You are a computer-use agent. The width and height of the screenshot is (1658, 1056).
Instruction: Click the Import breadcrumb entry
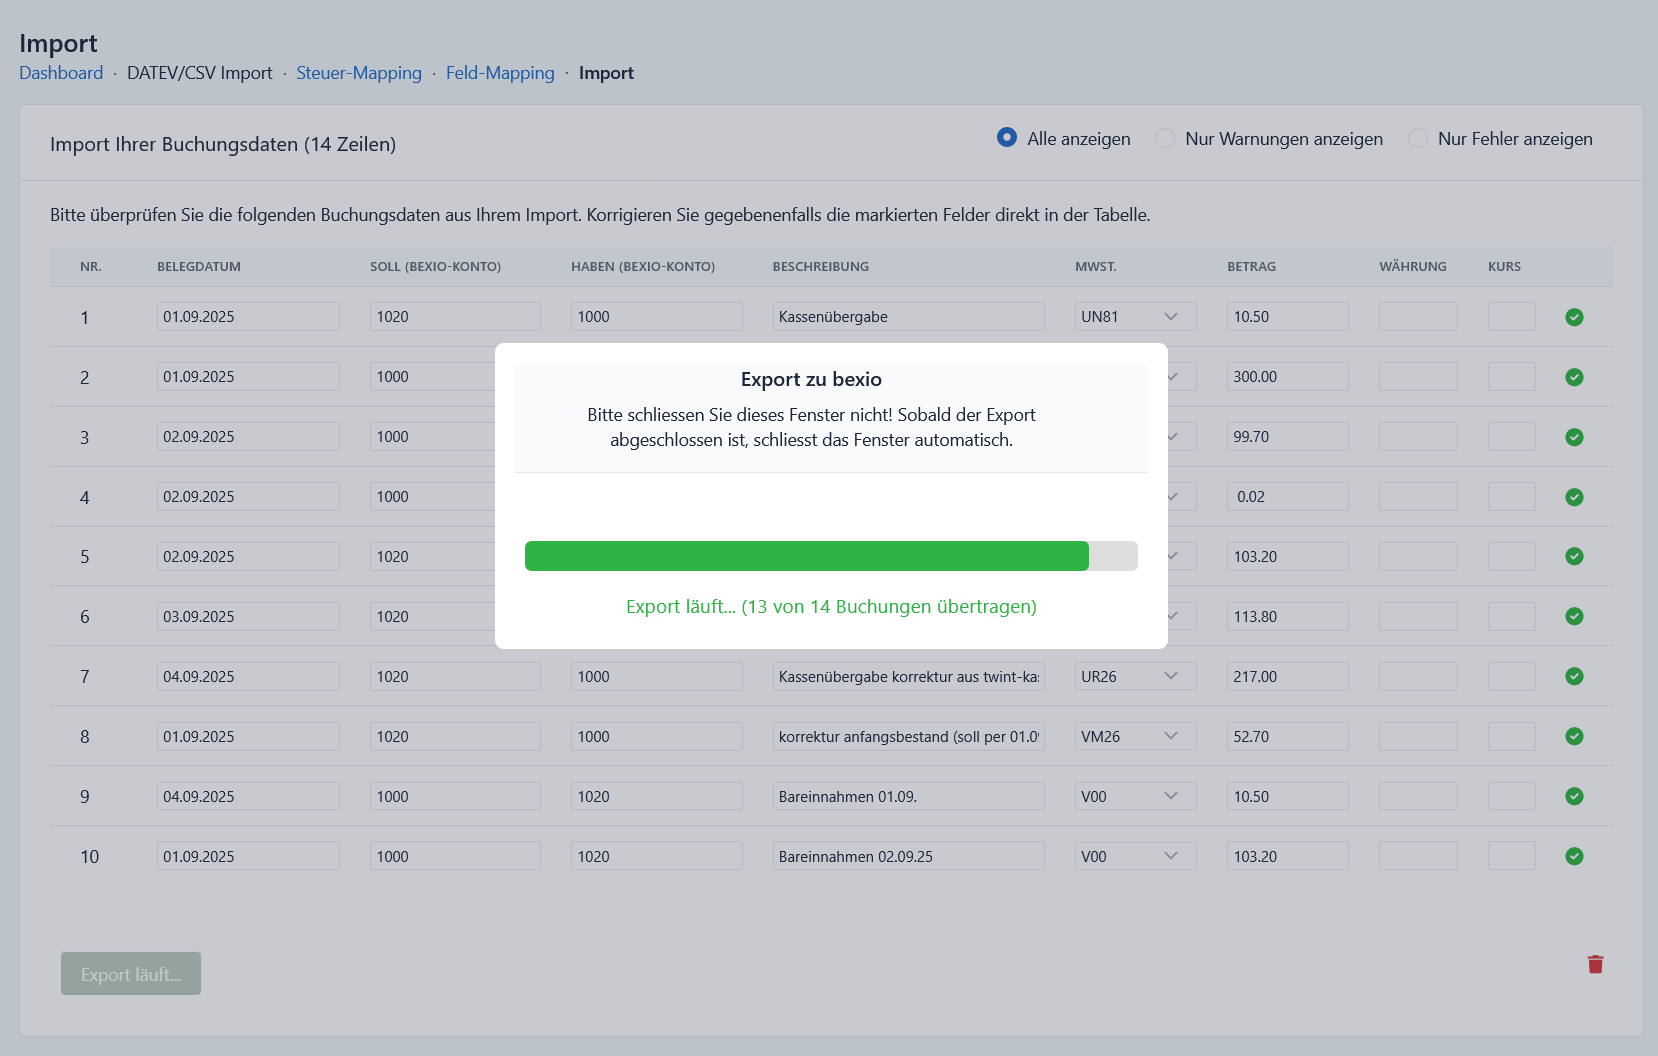tap(606, 72)
